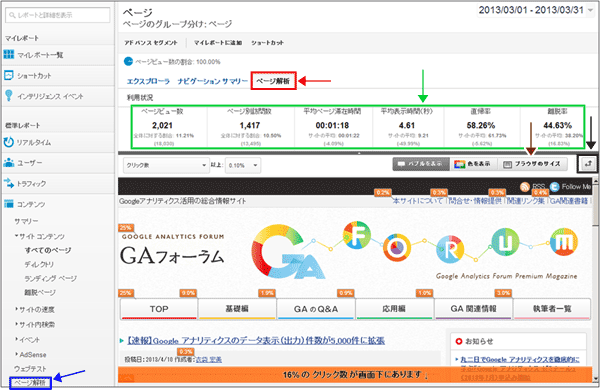This screenshot has width=600, height=390.
Task: Click the Realtime clock icon
Action: [x=8, y=142]
